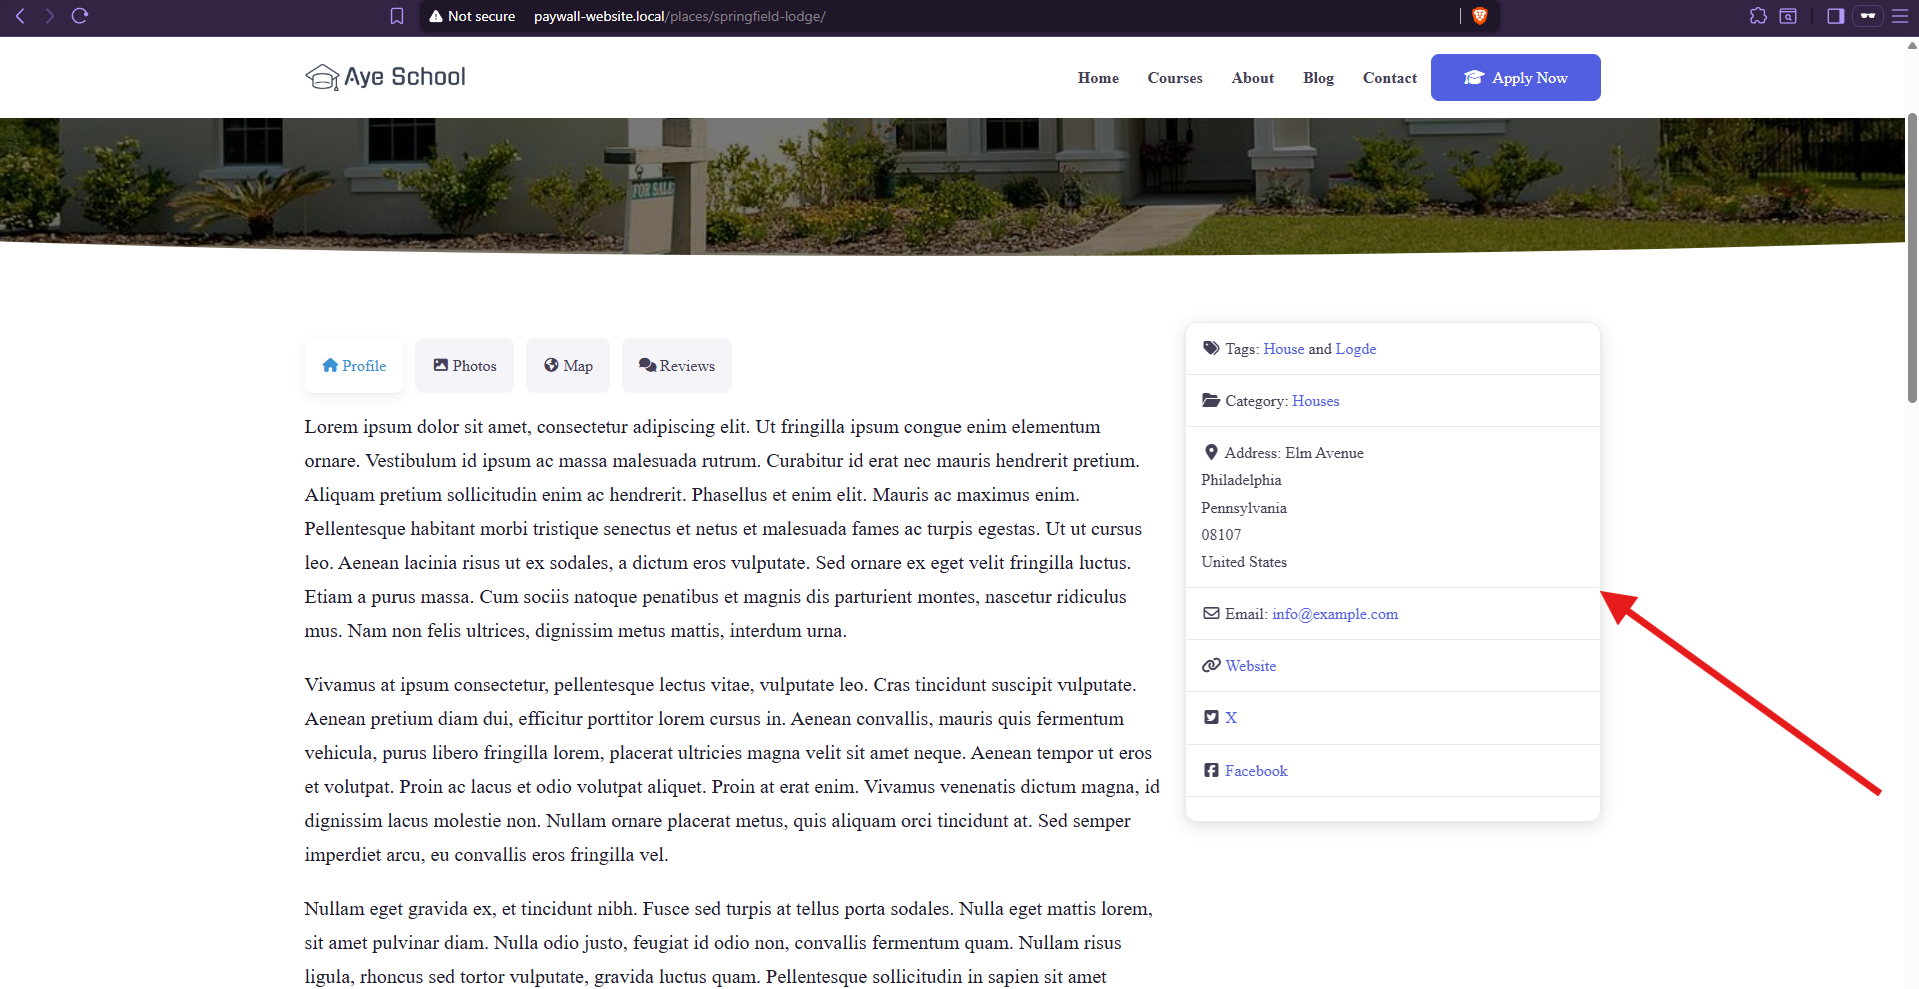Screen dimensions: 1919x989
Task: Click the info@example.com email link
Action: (x=1335, y=614)
